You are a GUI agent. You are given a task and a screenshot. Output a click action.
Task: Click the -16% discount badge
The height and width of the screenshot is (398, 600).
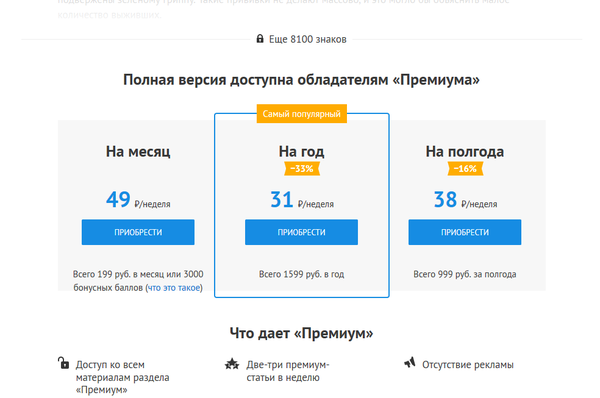coord(465,168)
